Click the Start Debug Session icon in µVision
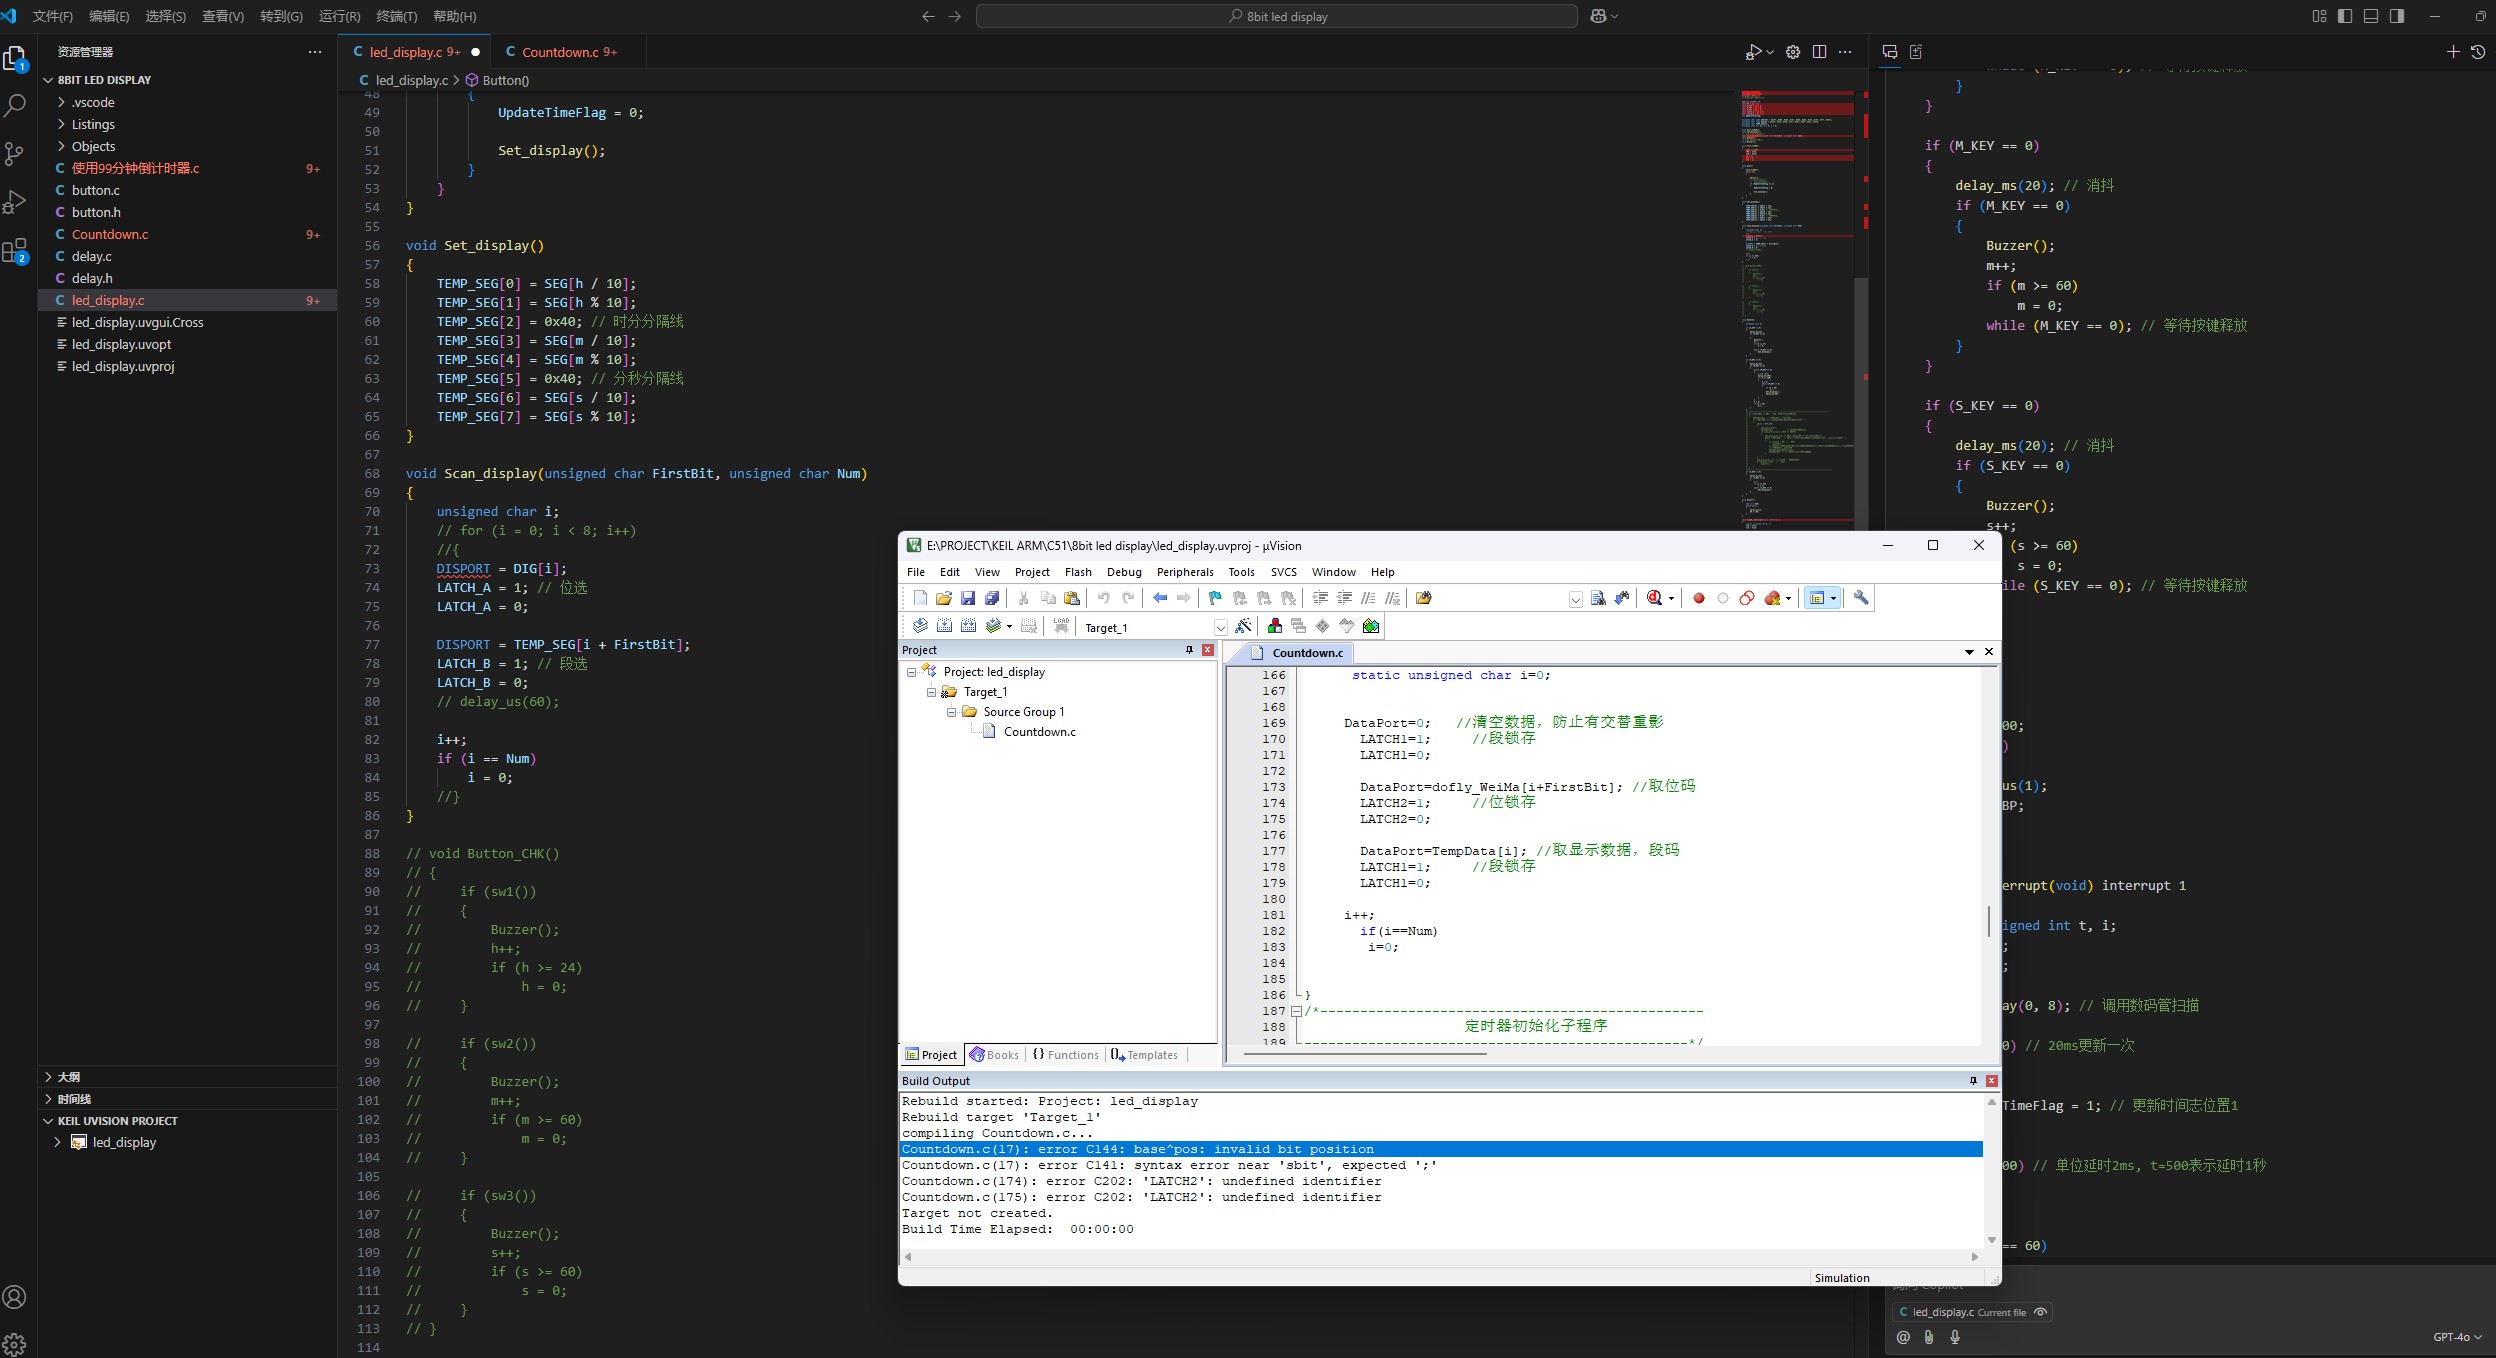 pos(1655,598)
